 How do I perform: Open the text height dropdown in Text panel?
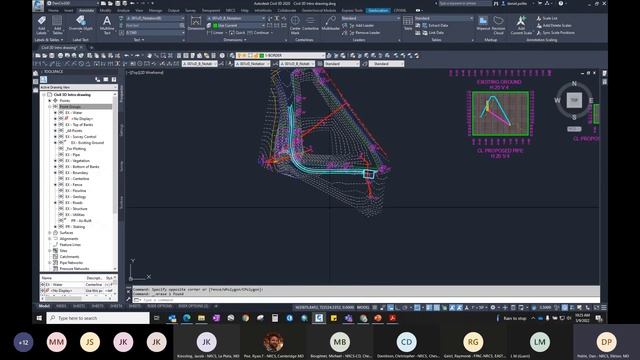click(154, 33)
